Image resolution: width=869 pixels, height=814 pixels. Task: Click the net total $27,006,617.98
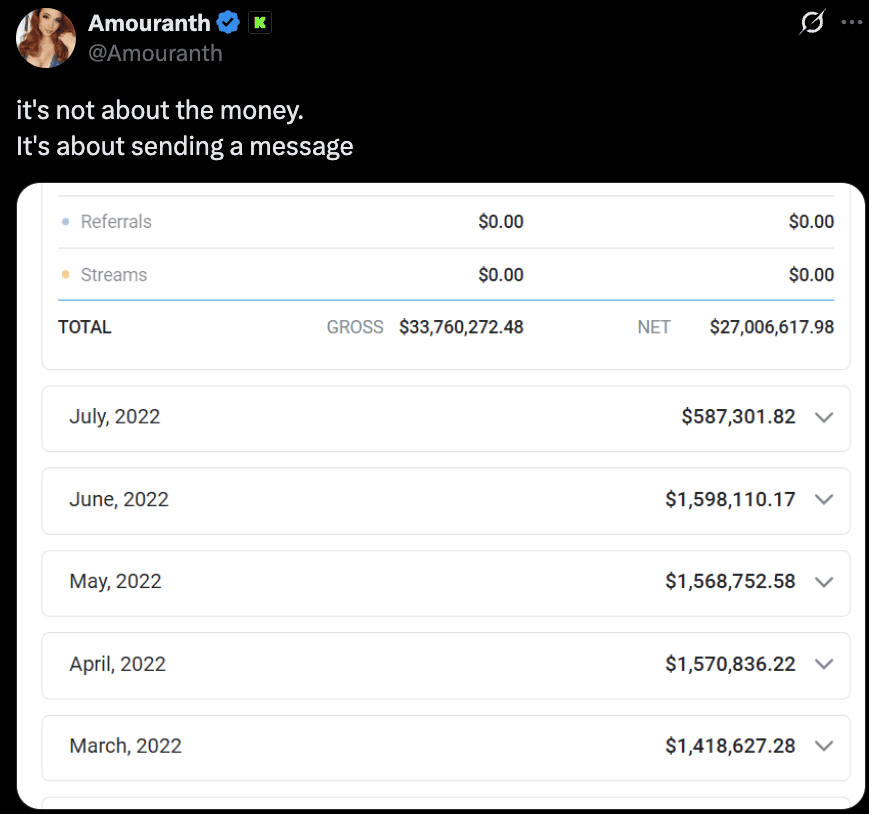771,327
